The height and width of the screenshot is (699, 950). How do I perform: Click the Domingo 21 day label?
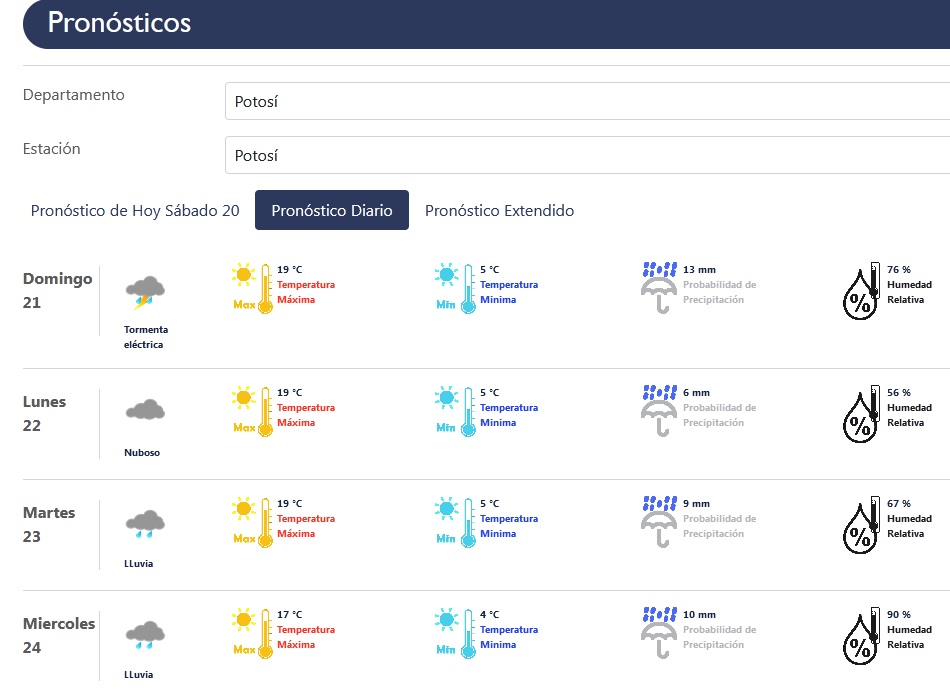pyautogui.click(x=57, y=290)
